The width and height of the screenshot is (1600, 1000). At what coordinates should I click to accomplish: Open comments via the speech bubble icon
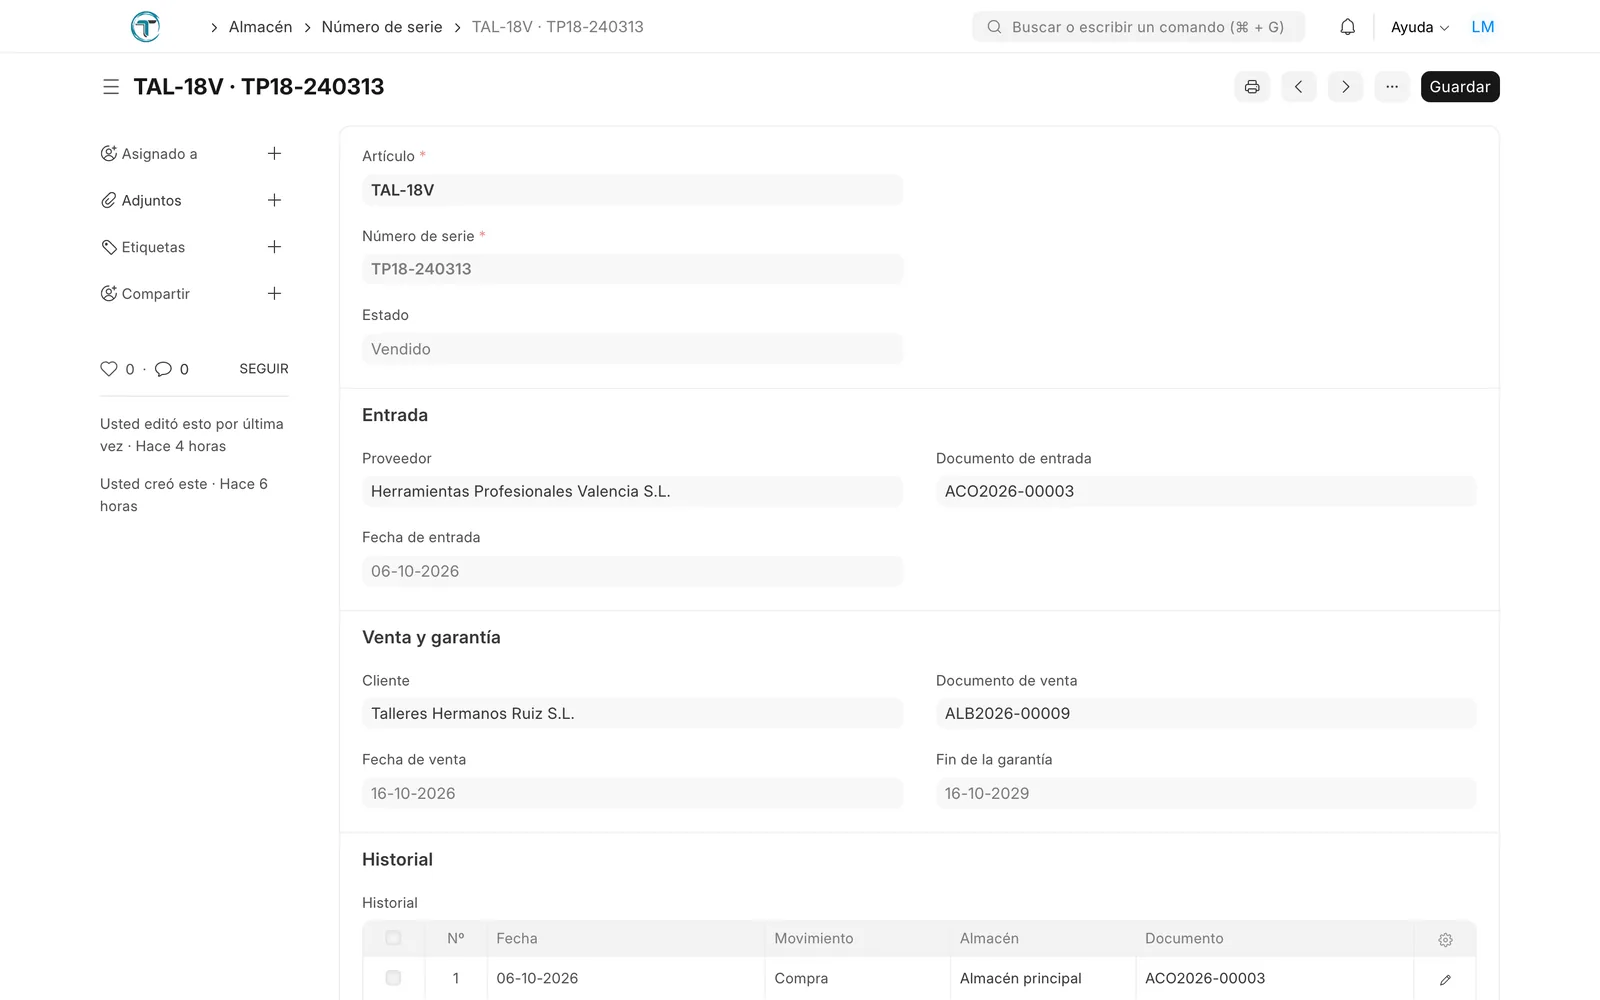(x=164, y=369)
